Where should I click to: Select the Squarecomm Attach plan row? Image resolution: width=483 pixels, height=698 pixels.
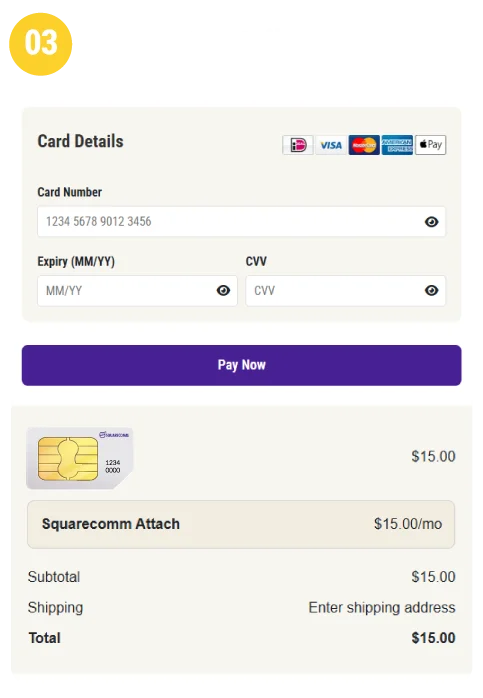click(241, 524)
